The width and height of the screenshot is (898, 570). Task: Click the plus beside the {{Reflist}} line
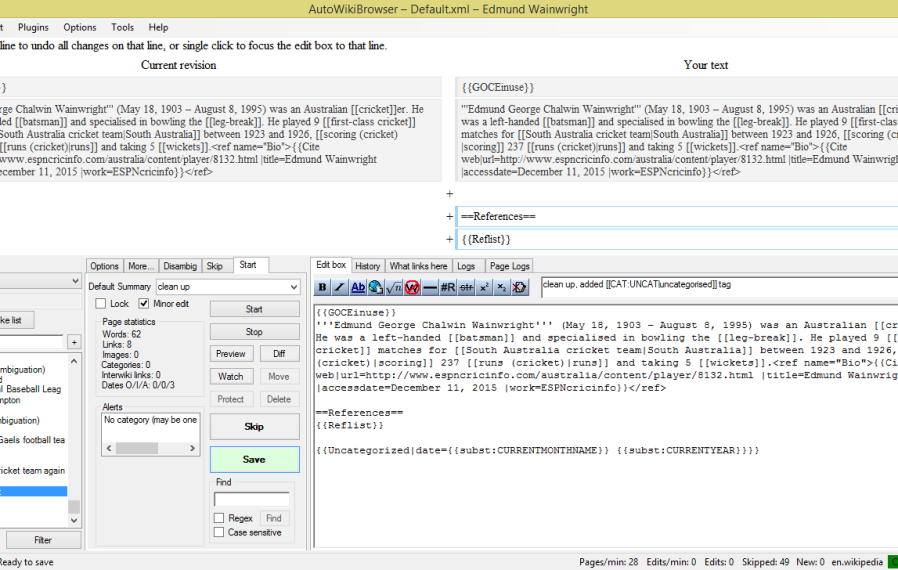coord(450,239)
